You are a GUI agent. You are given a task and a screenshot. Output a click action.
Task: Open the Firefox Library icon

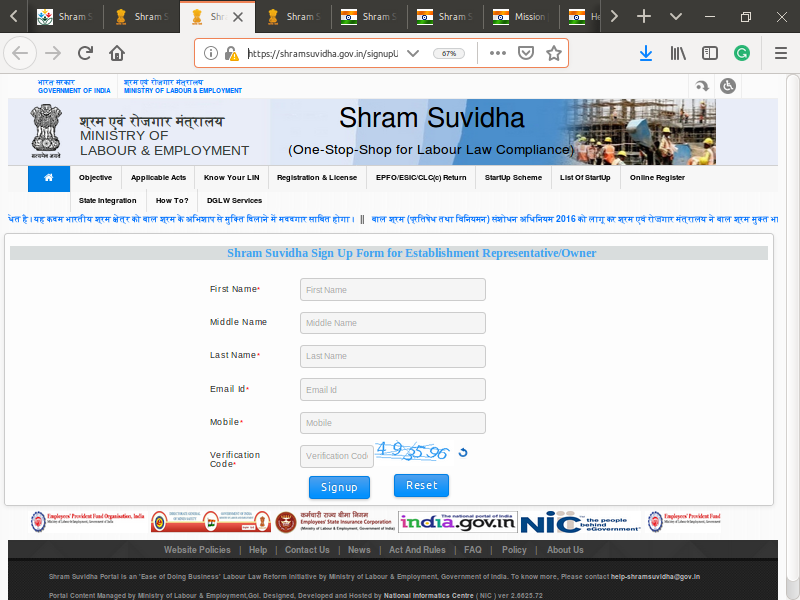tap(679, 54)
